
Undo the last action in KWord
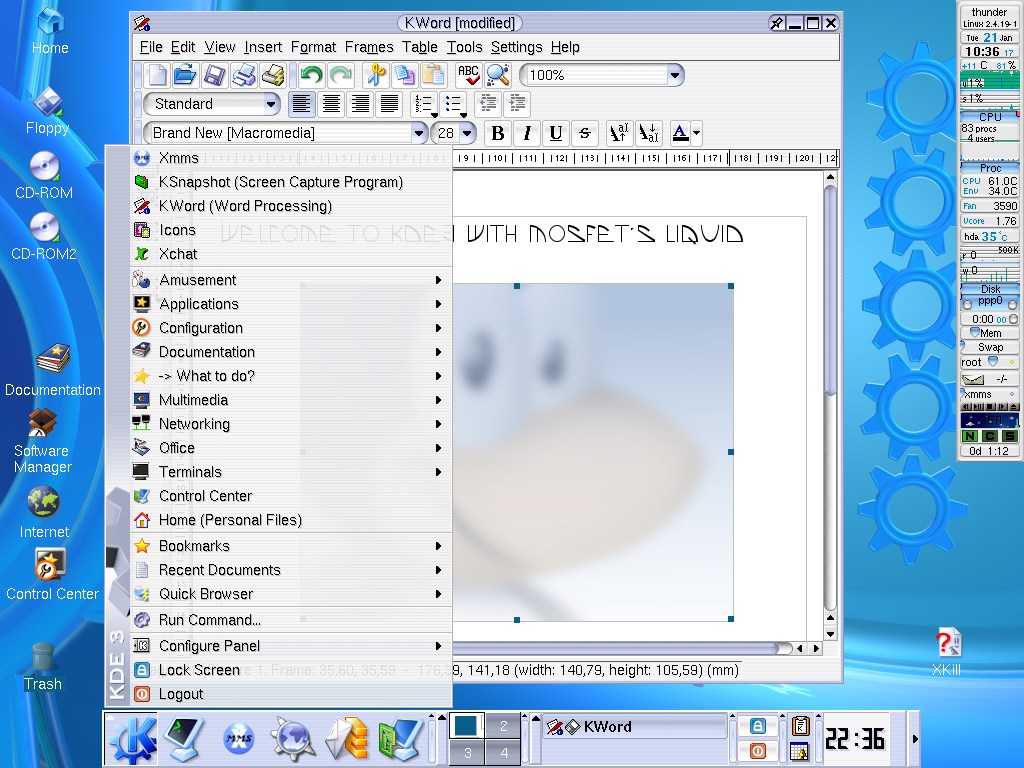[312, 75]
